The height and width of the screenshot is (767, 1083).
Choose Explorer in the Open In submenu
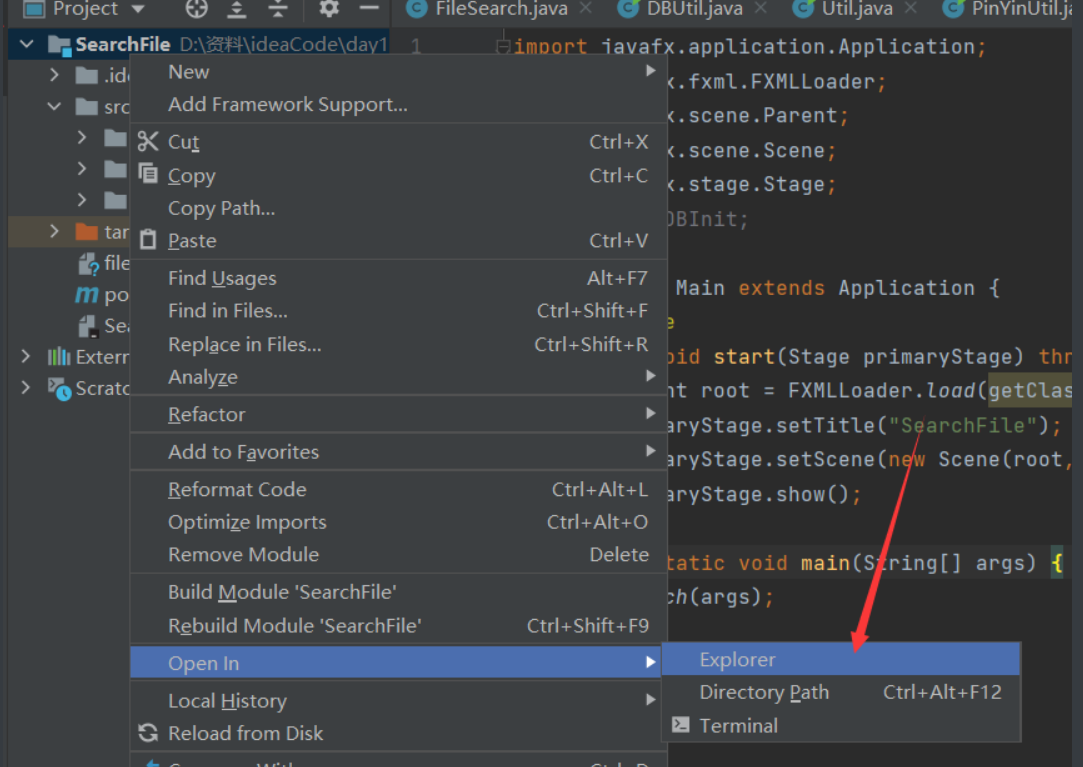point(841,659)
